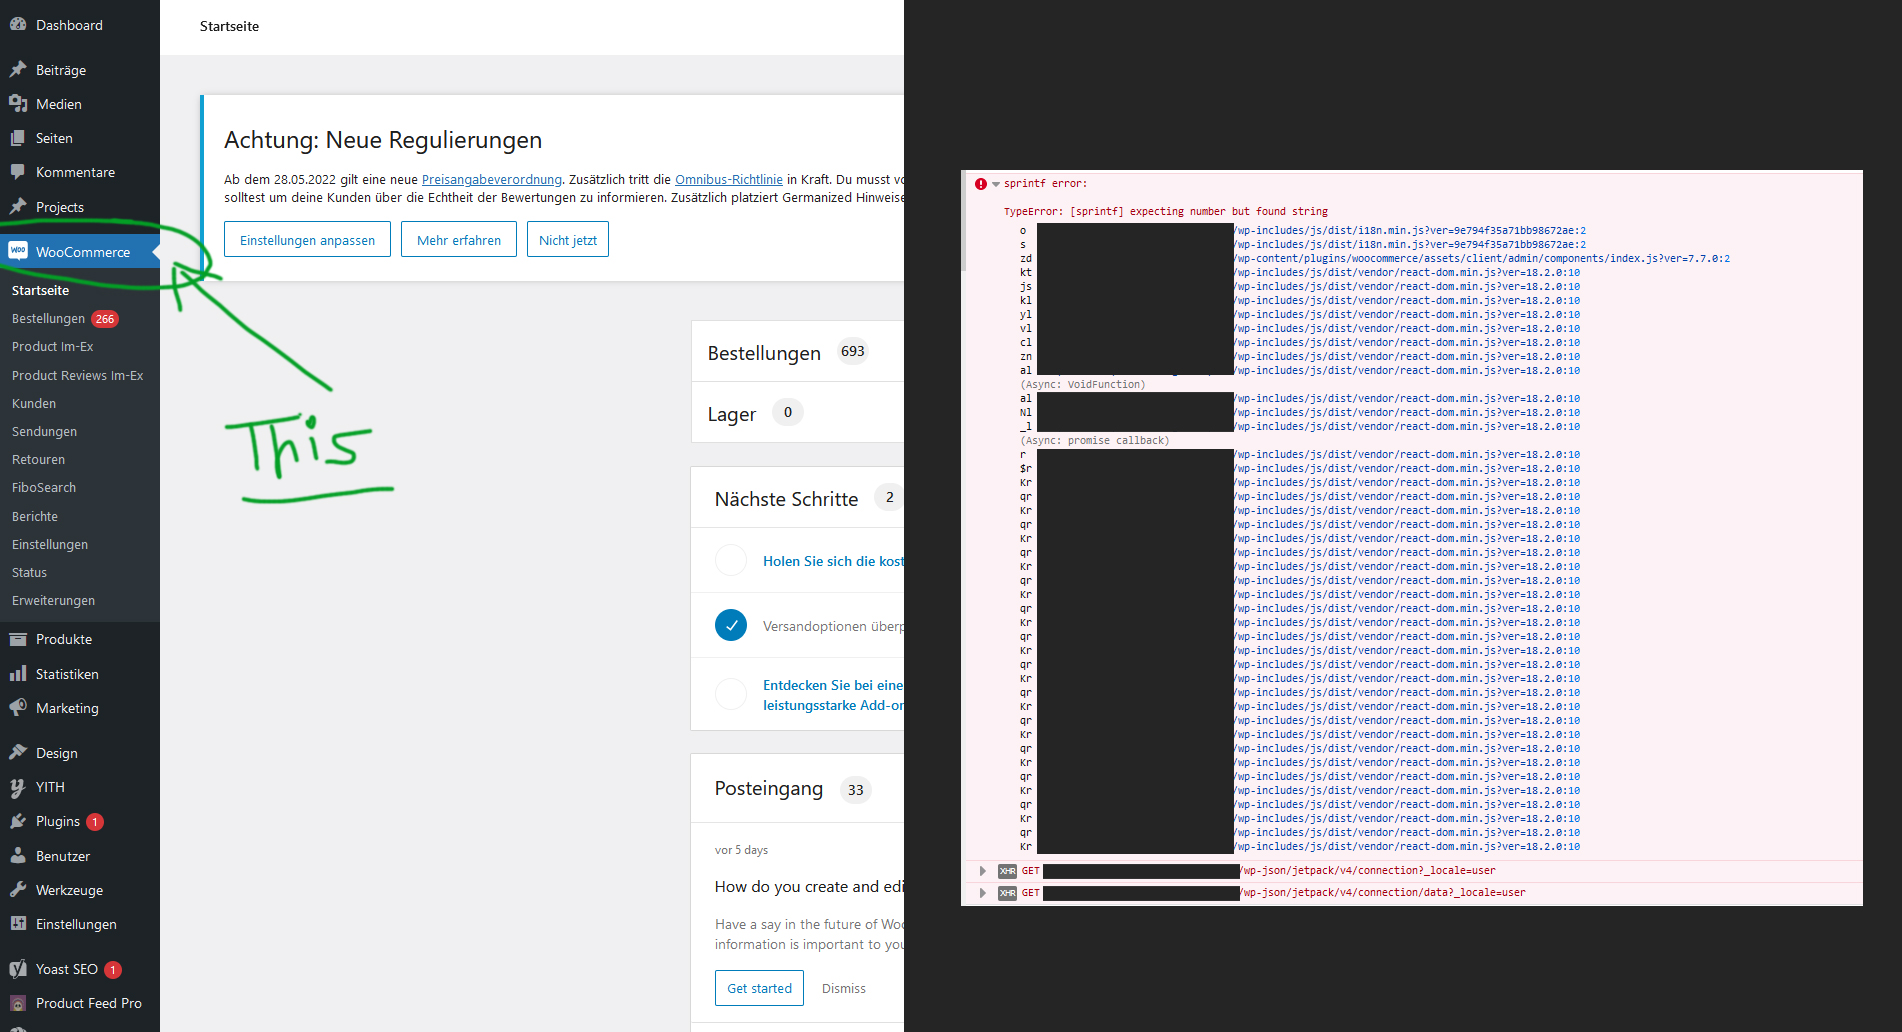This screenshot has height=1032, width=1902.
Task: Click the Yoast SEO logo icon
Action: point(18,969)
